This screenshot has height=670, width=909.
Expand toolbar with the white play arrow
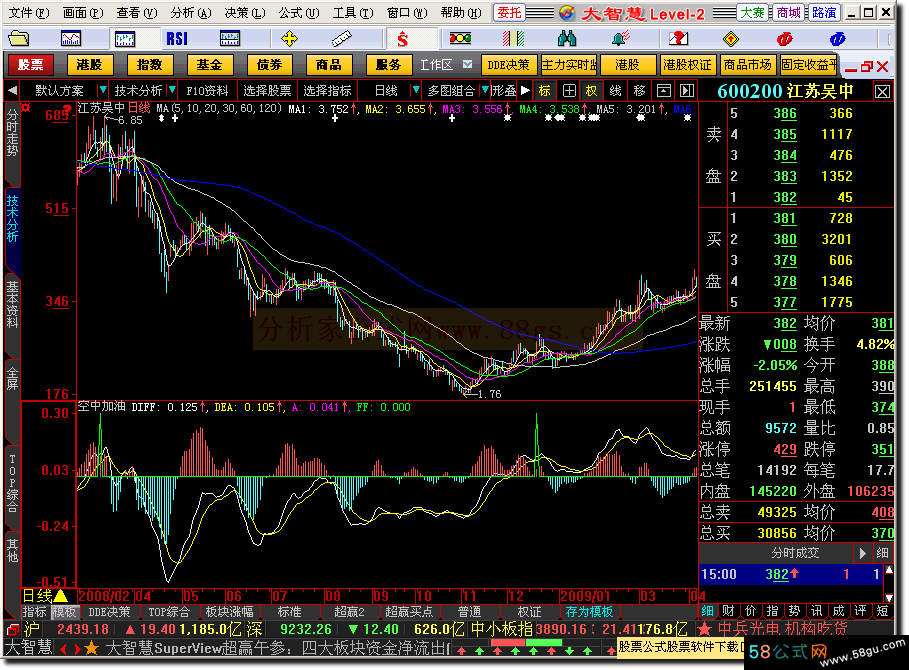tap(525, 90)
